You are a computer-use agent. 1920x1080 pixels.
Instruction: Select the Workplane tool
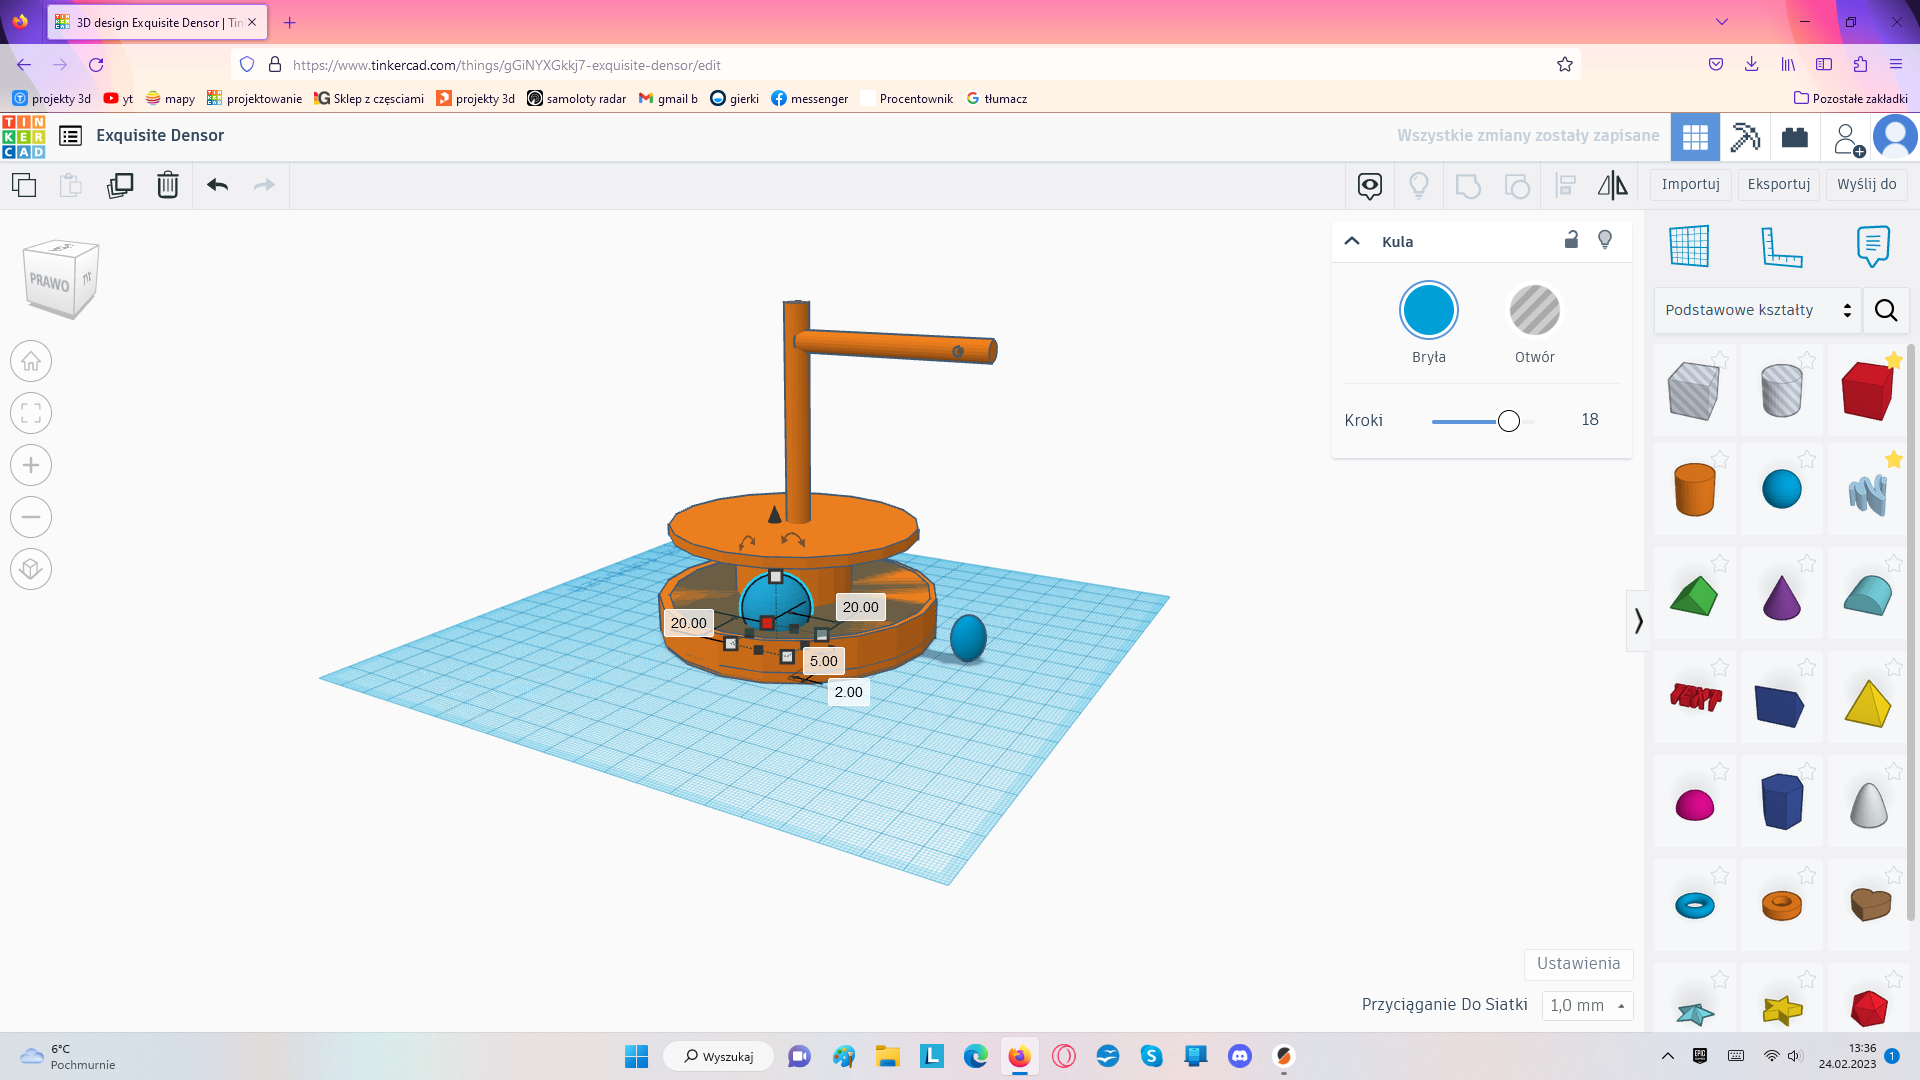click(x=1689, y=246)
